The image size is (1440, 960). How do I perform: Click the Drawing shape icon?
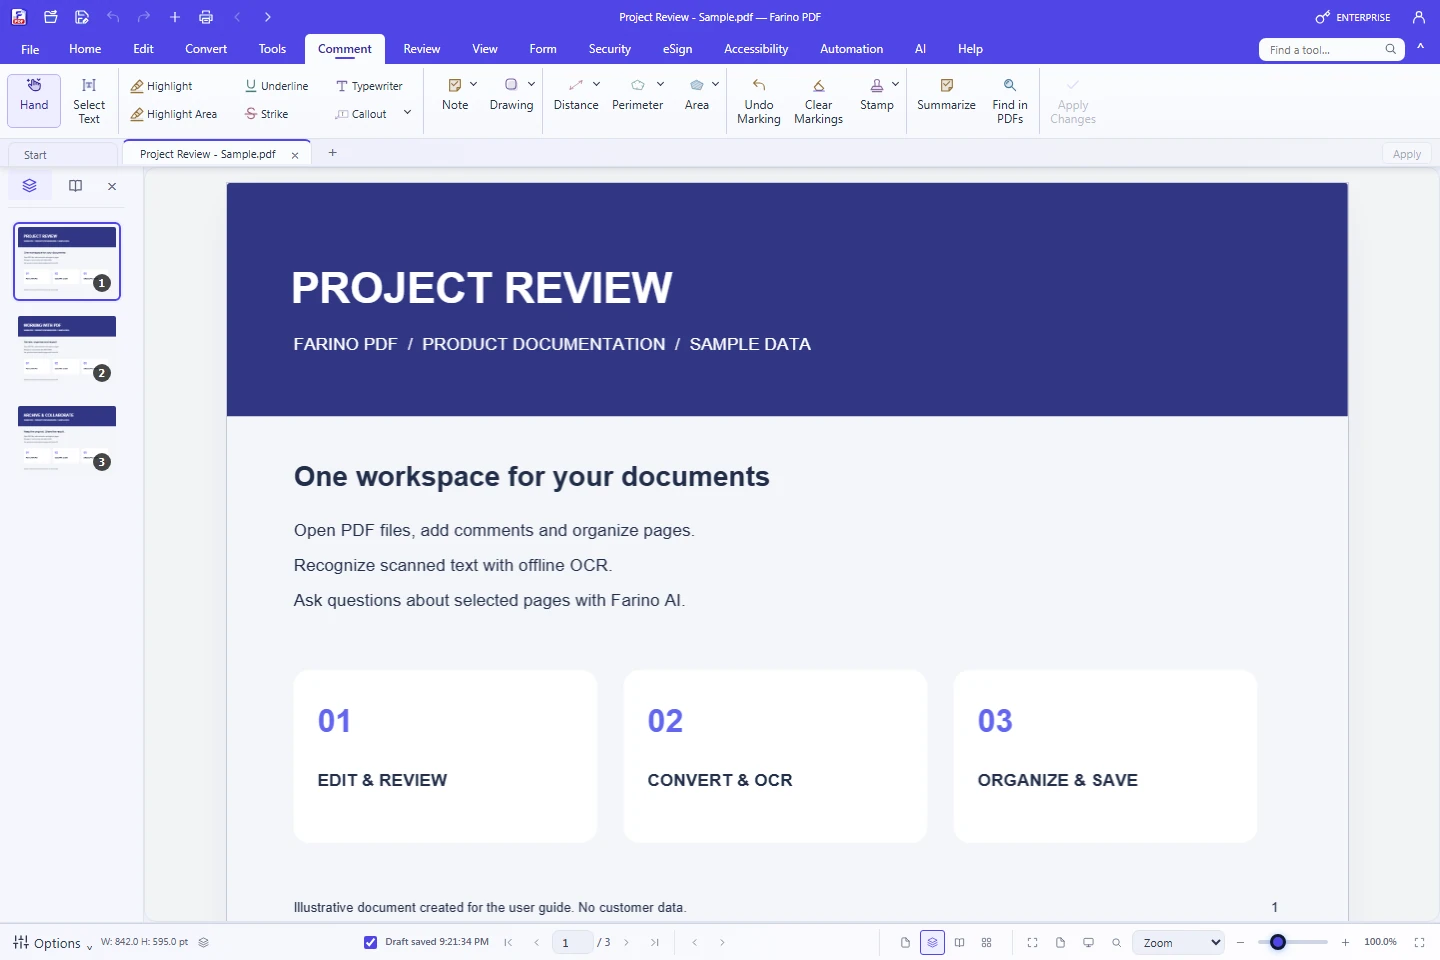tap(511, 85)
